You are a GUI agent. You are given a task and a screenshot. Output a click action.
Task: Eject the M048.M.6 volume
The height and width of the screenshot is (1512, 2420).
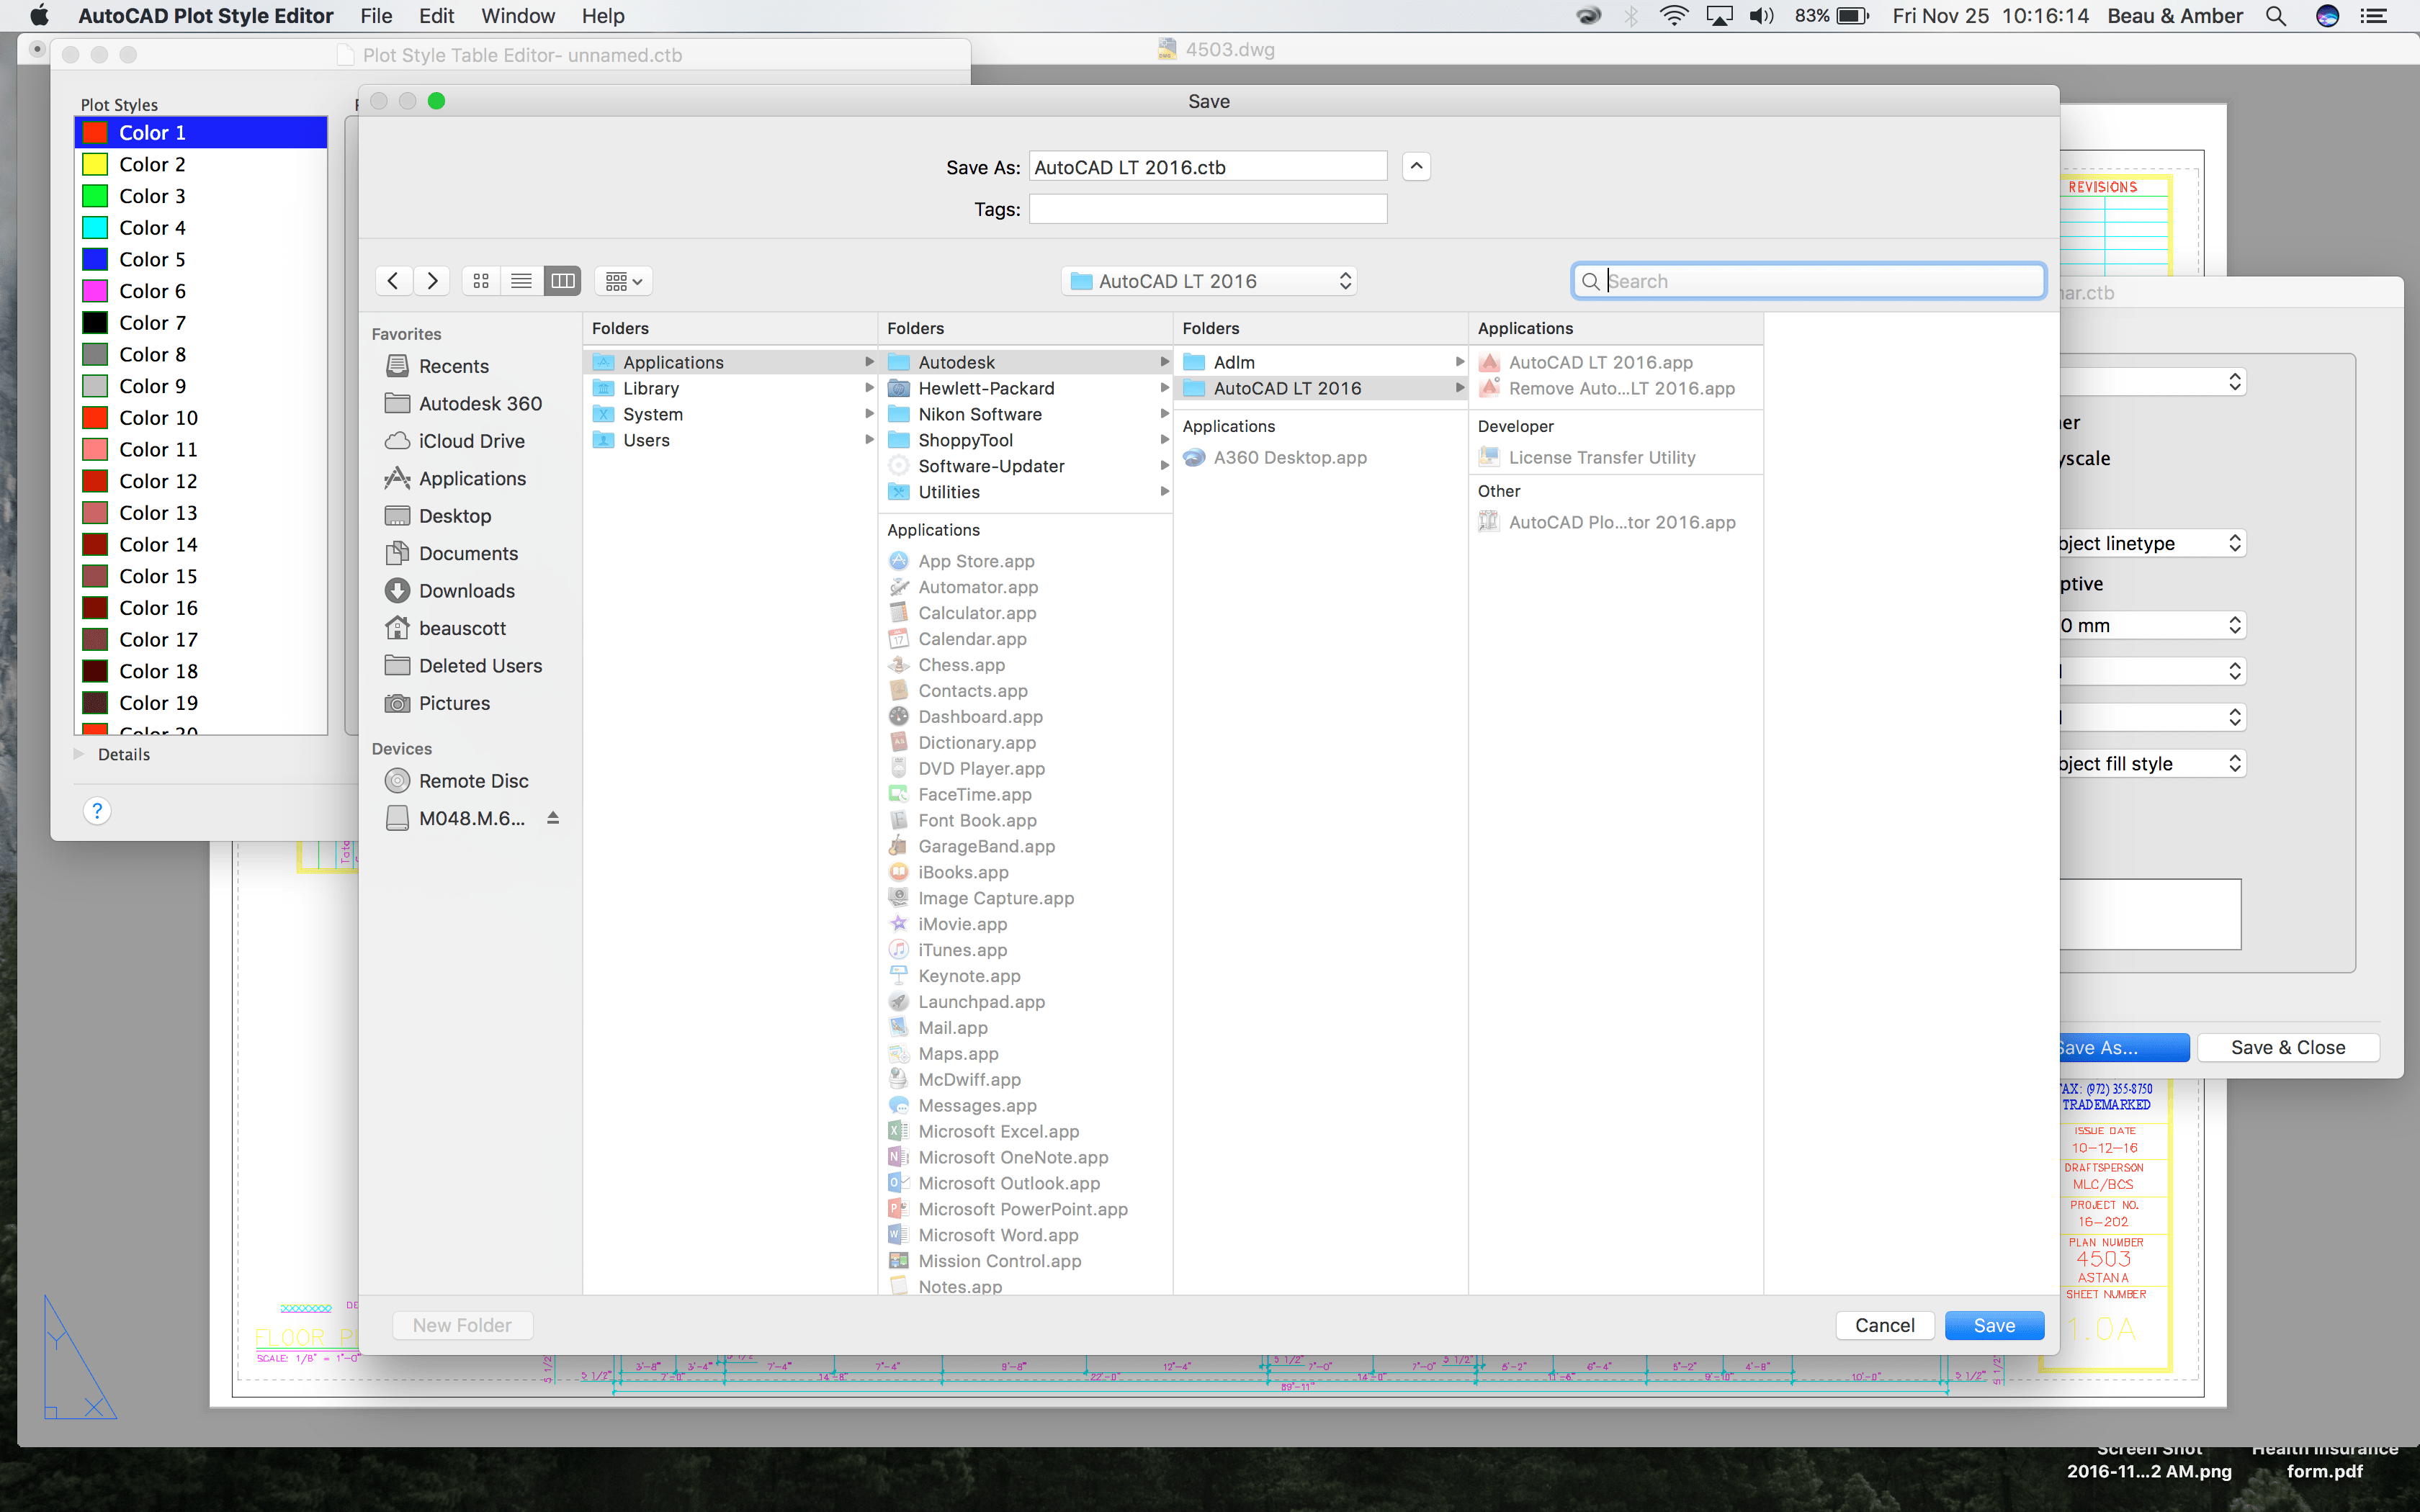pos(553,818)
